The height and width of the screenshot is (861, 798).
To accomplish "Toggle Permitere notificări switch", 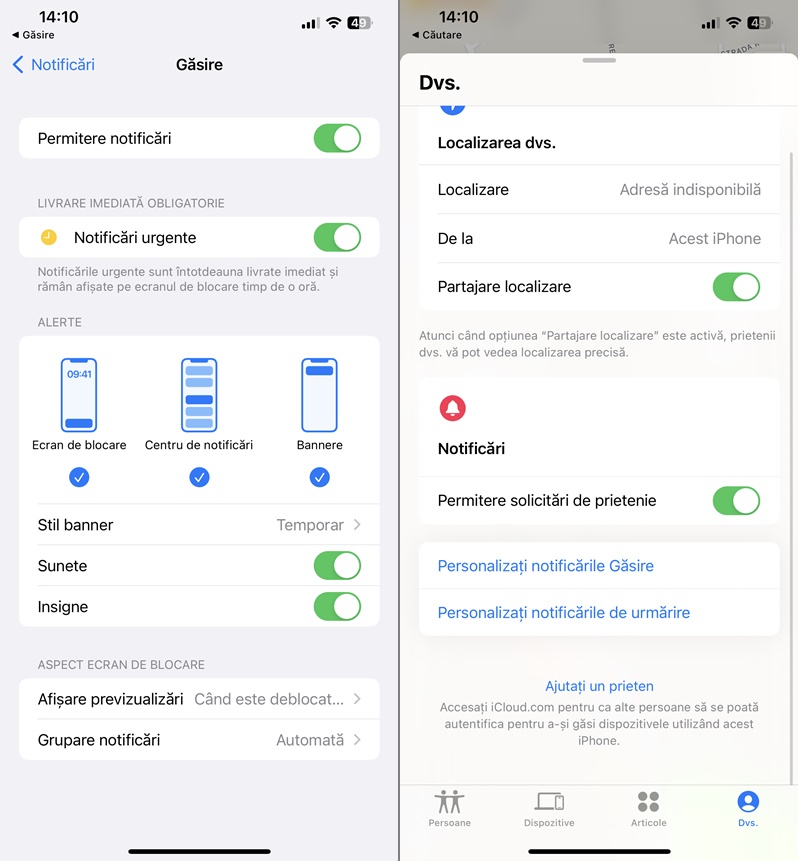I will (x=337, y=138).
